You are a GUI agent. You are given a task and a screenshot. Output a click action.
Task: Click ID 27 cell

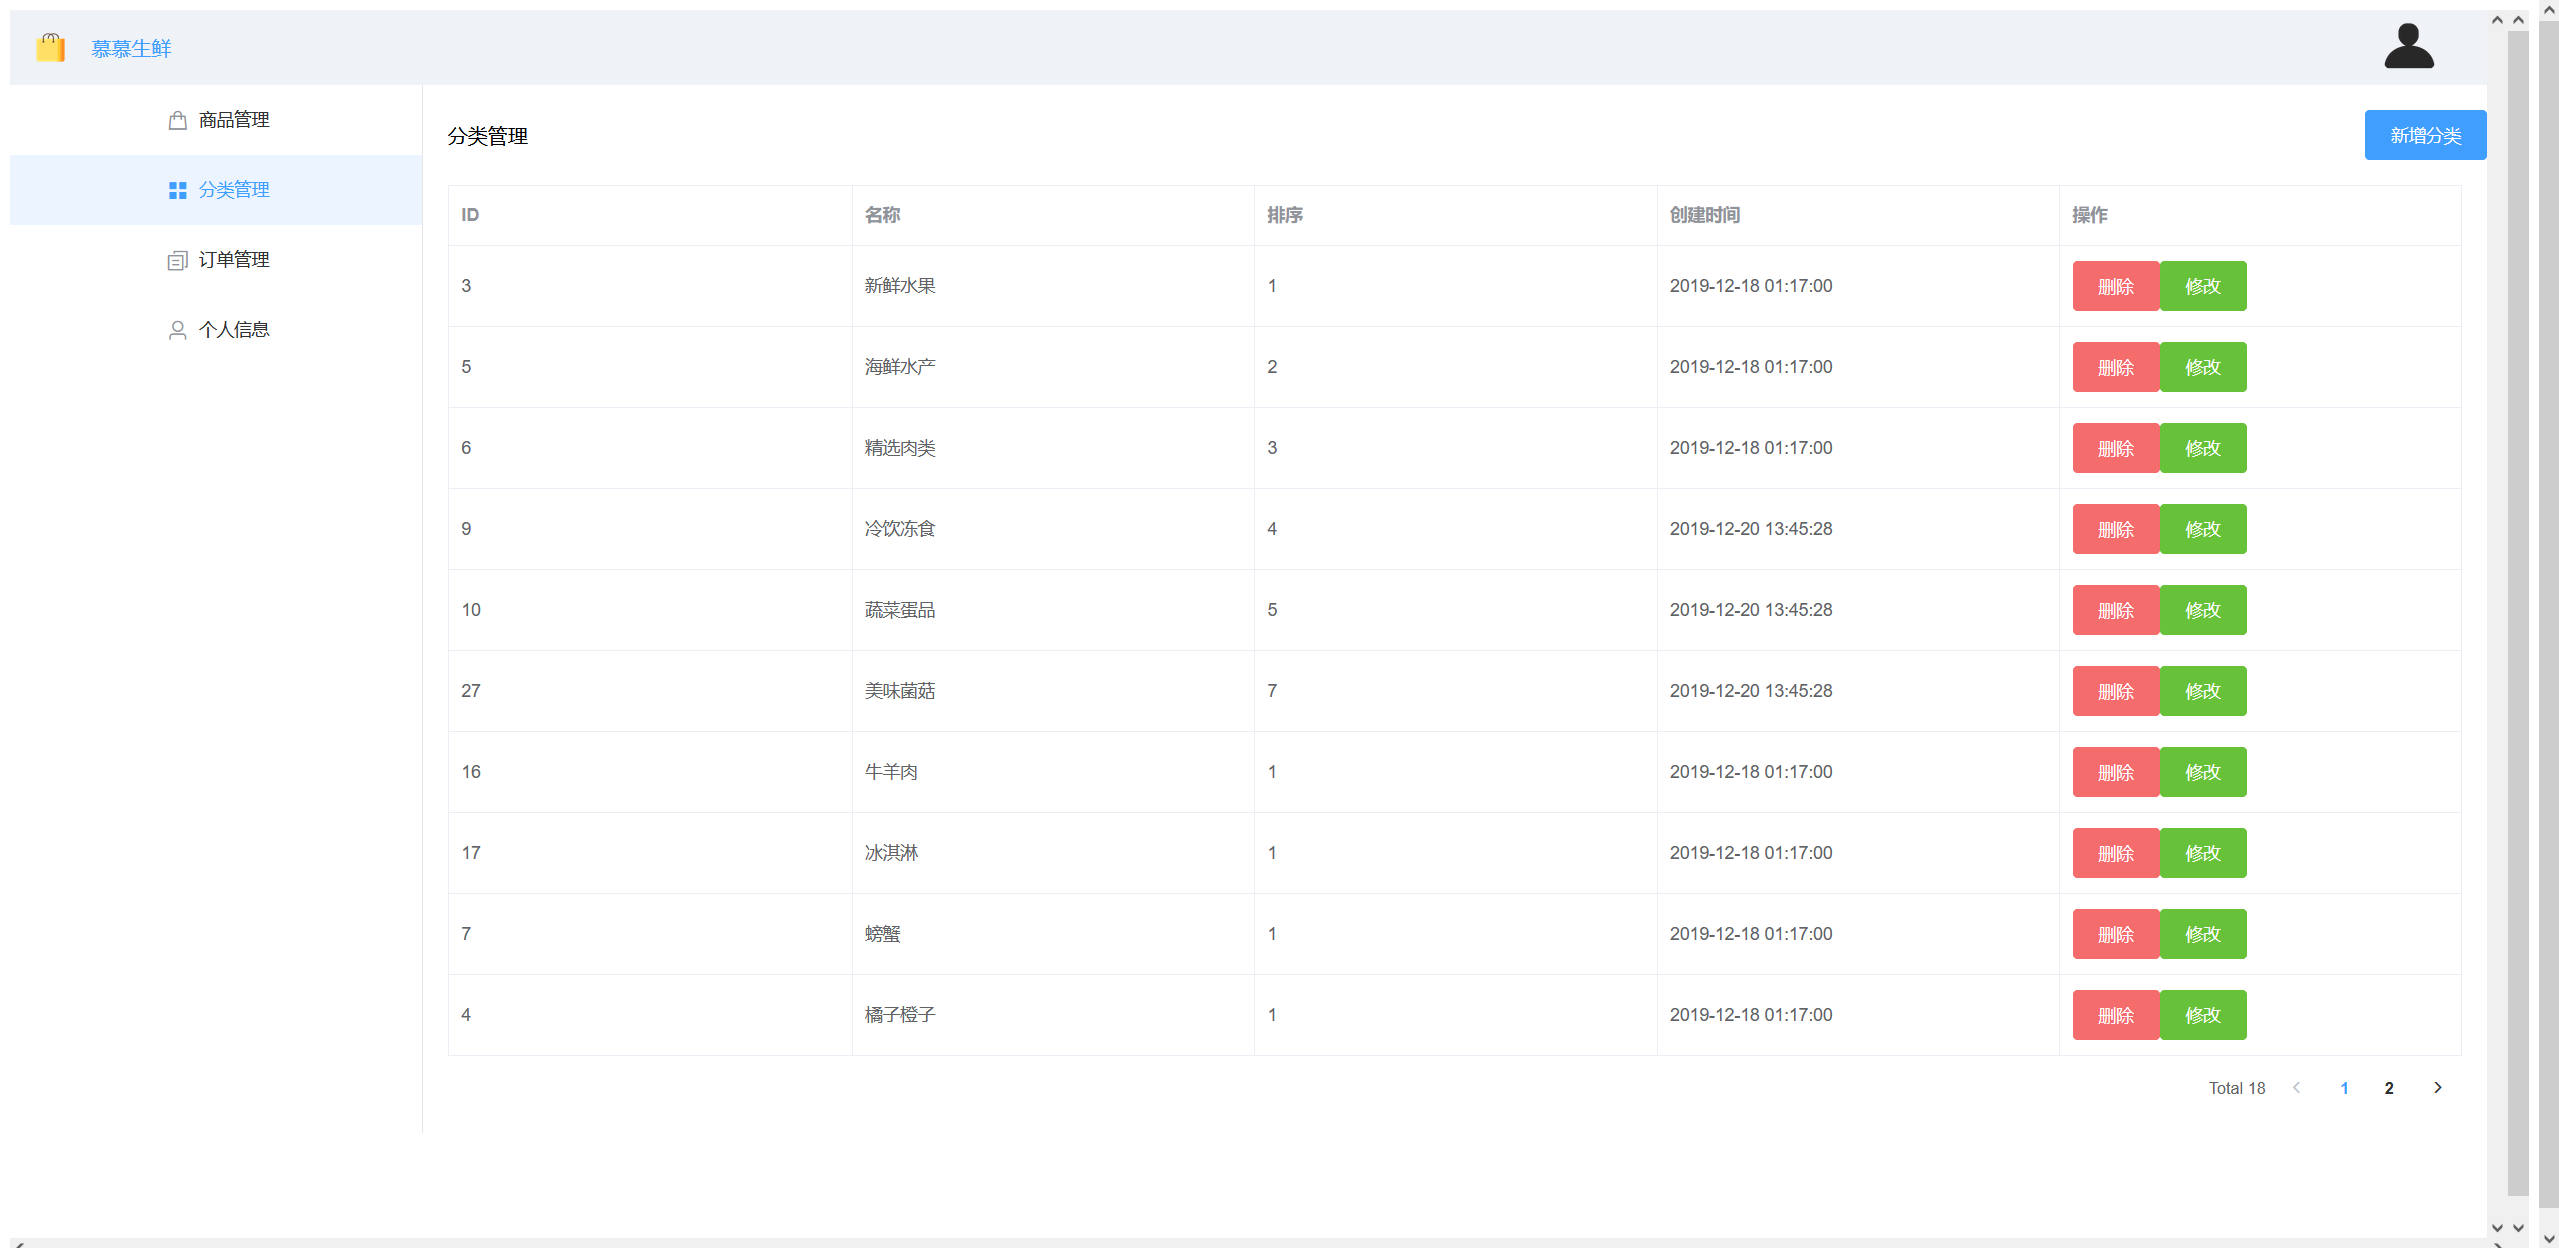pos(650,691)
